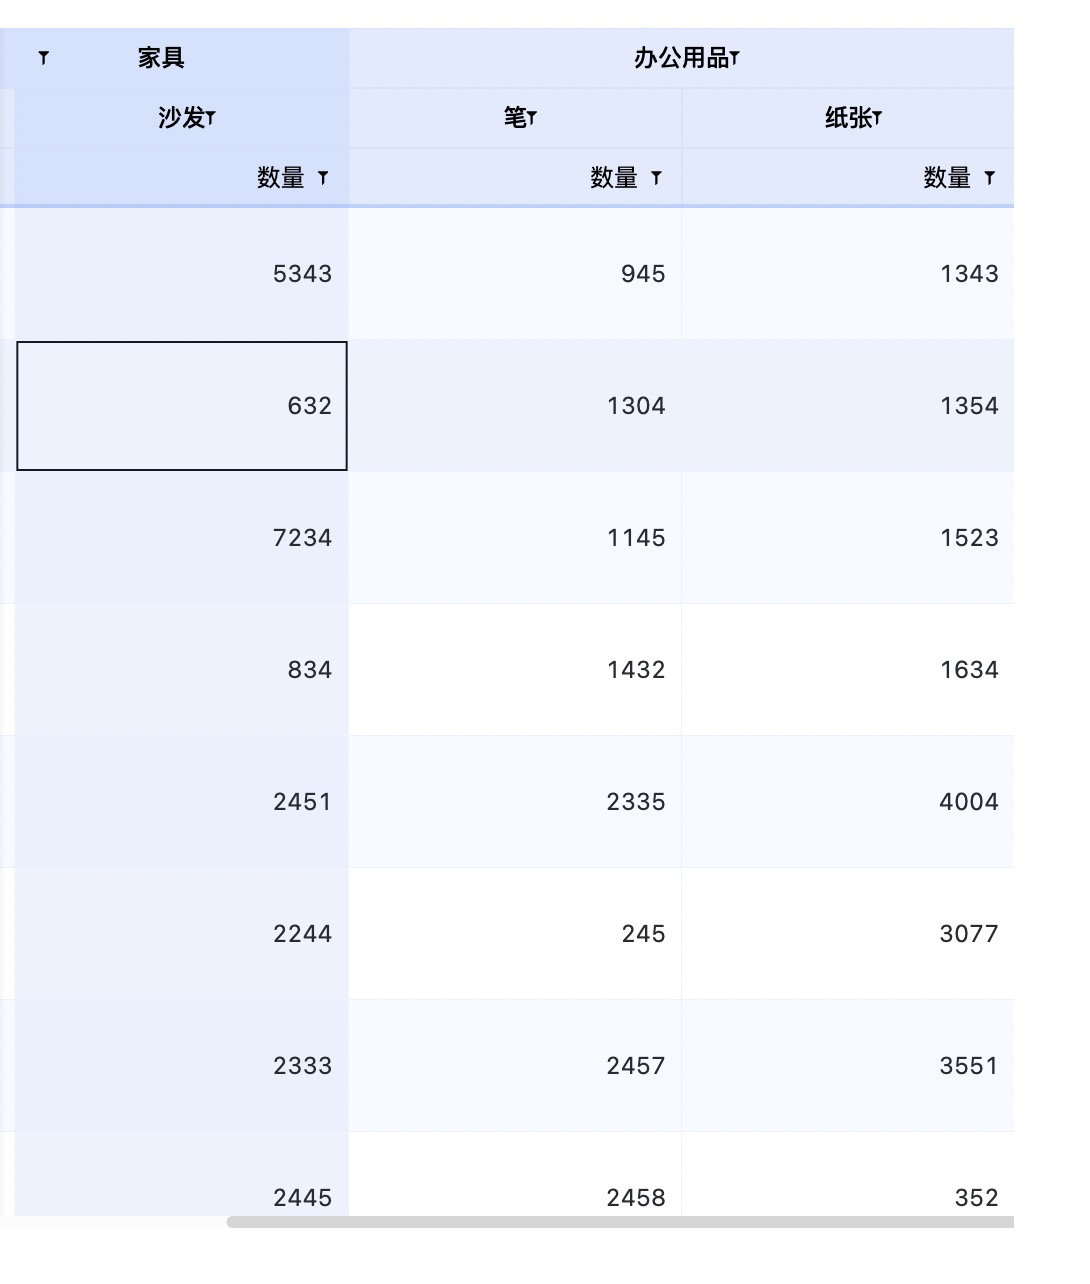Open the 纸张 header filter icon

click(879, 117)
